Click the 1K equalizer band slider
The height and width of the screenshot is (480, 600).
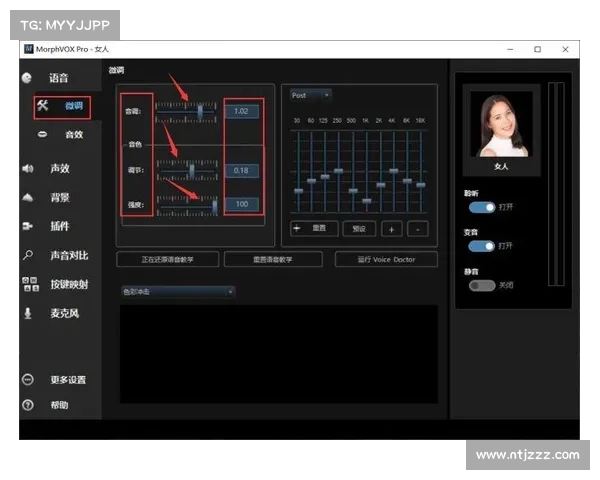(x=367, y=201)
